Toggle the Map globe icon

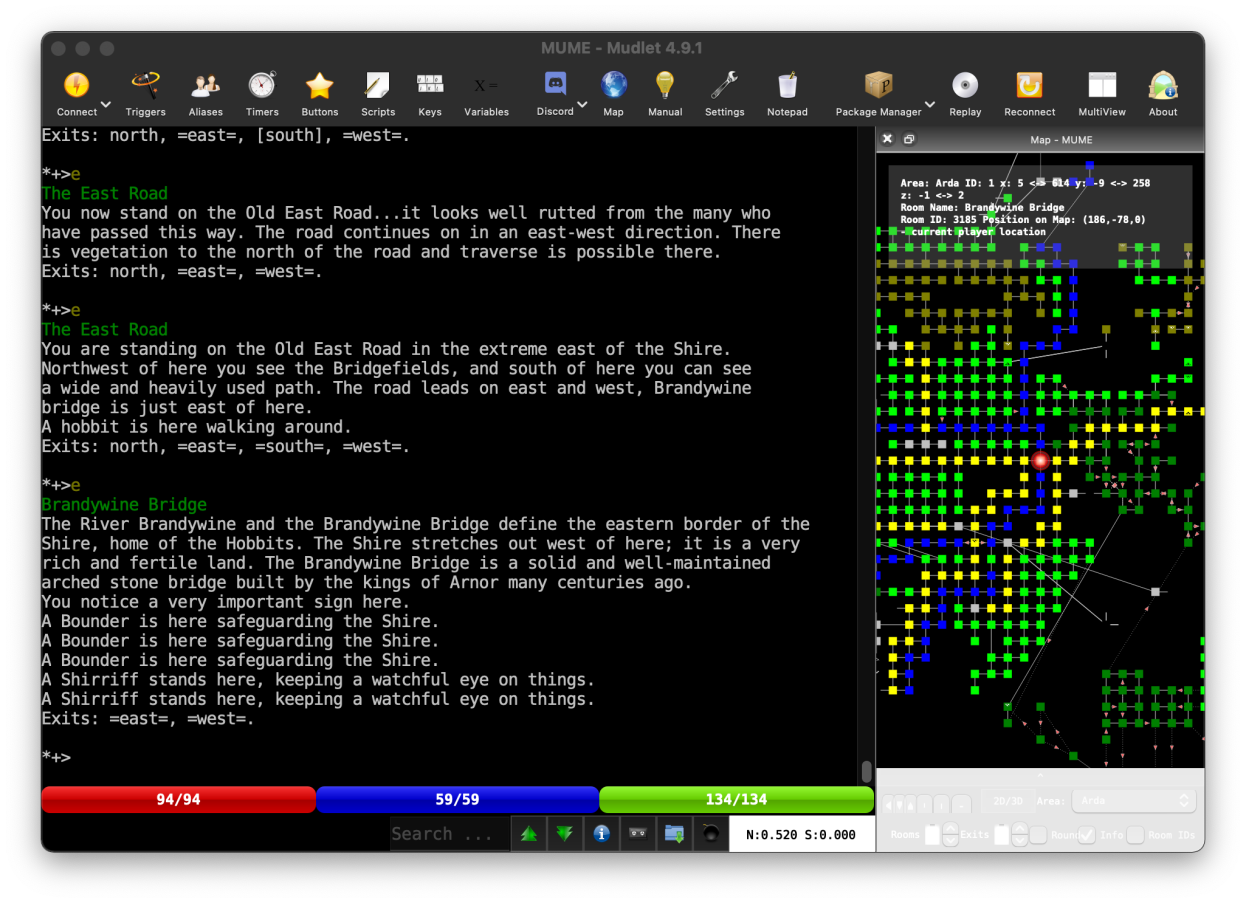tap(614, 86)
